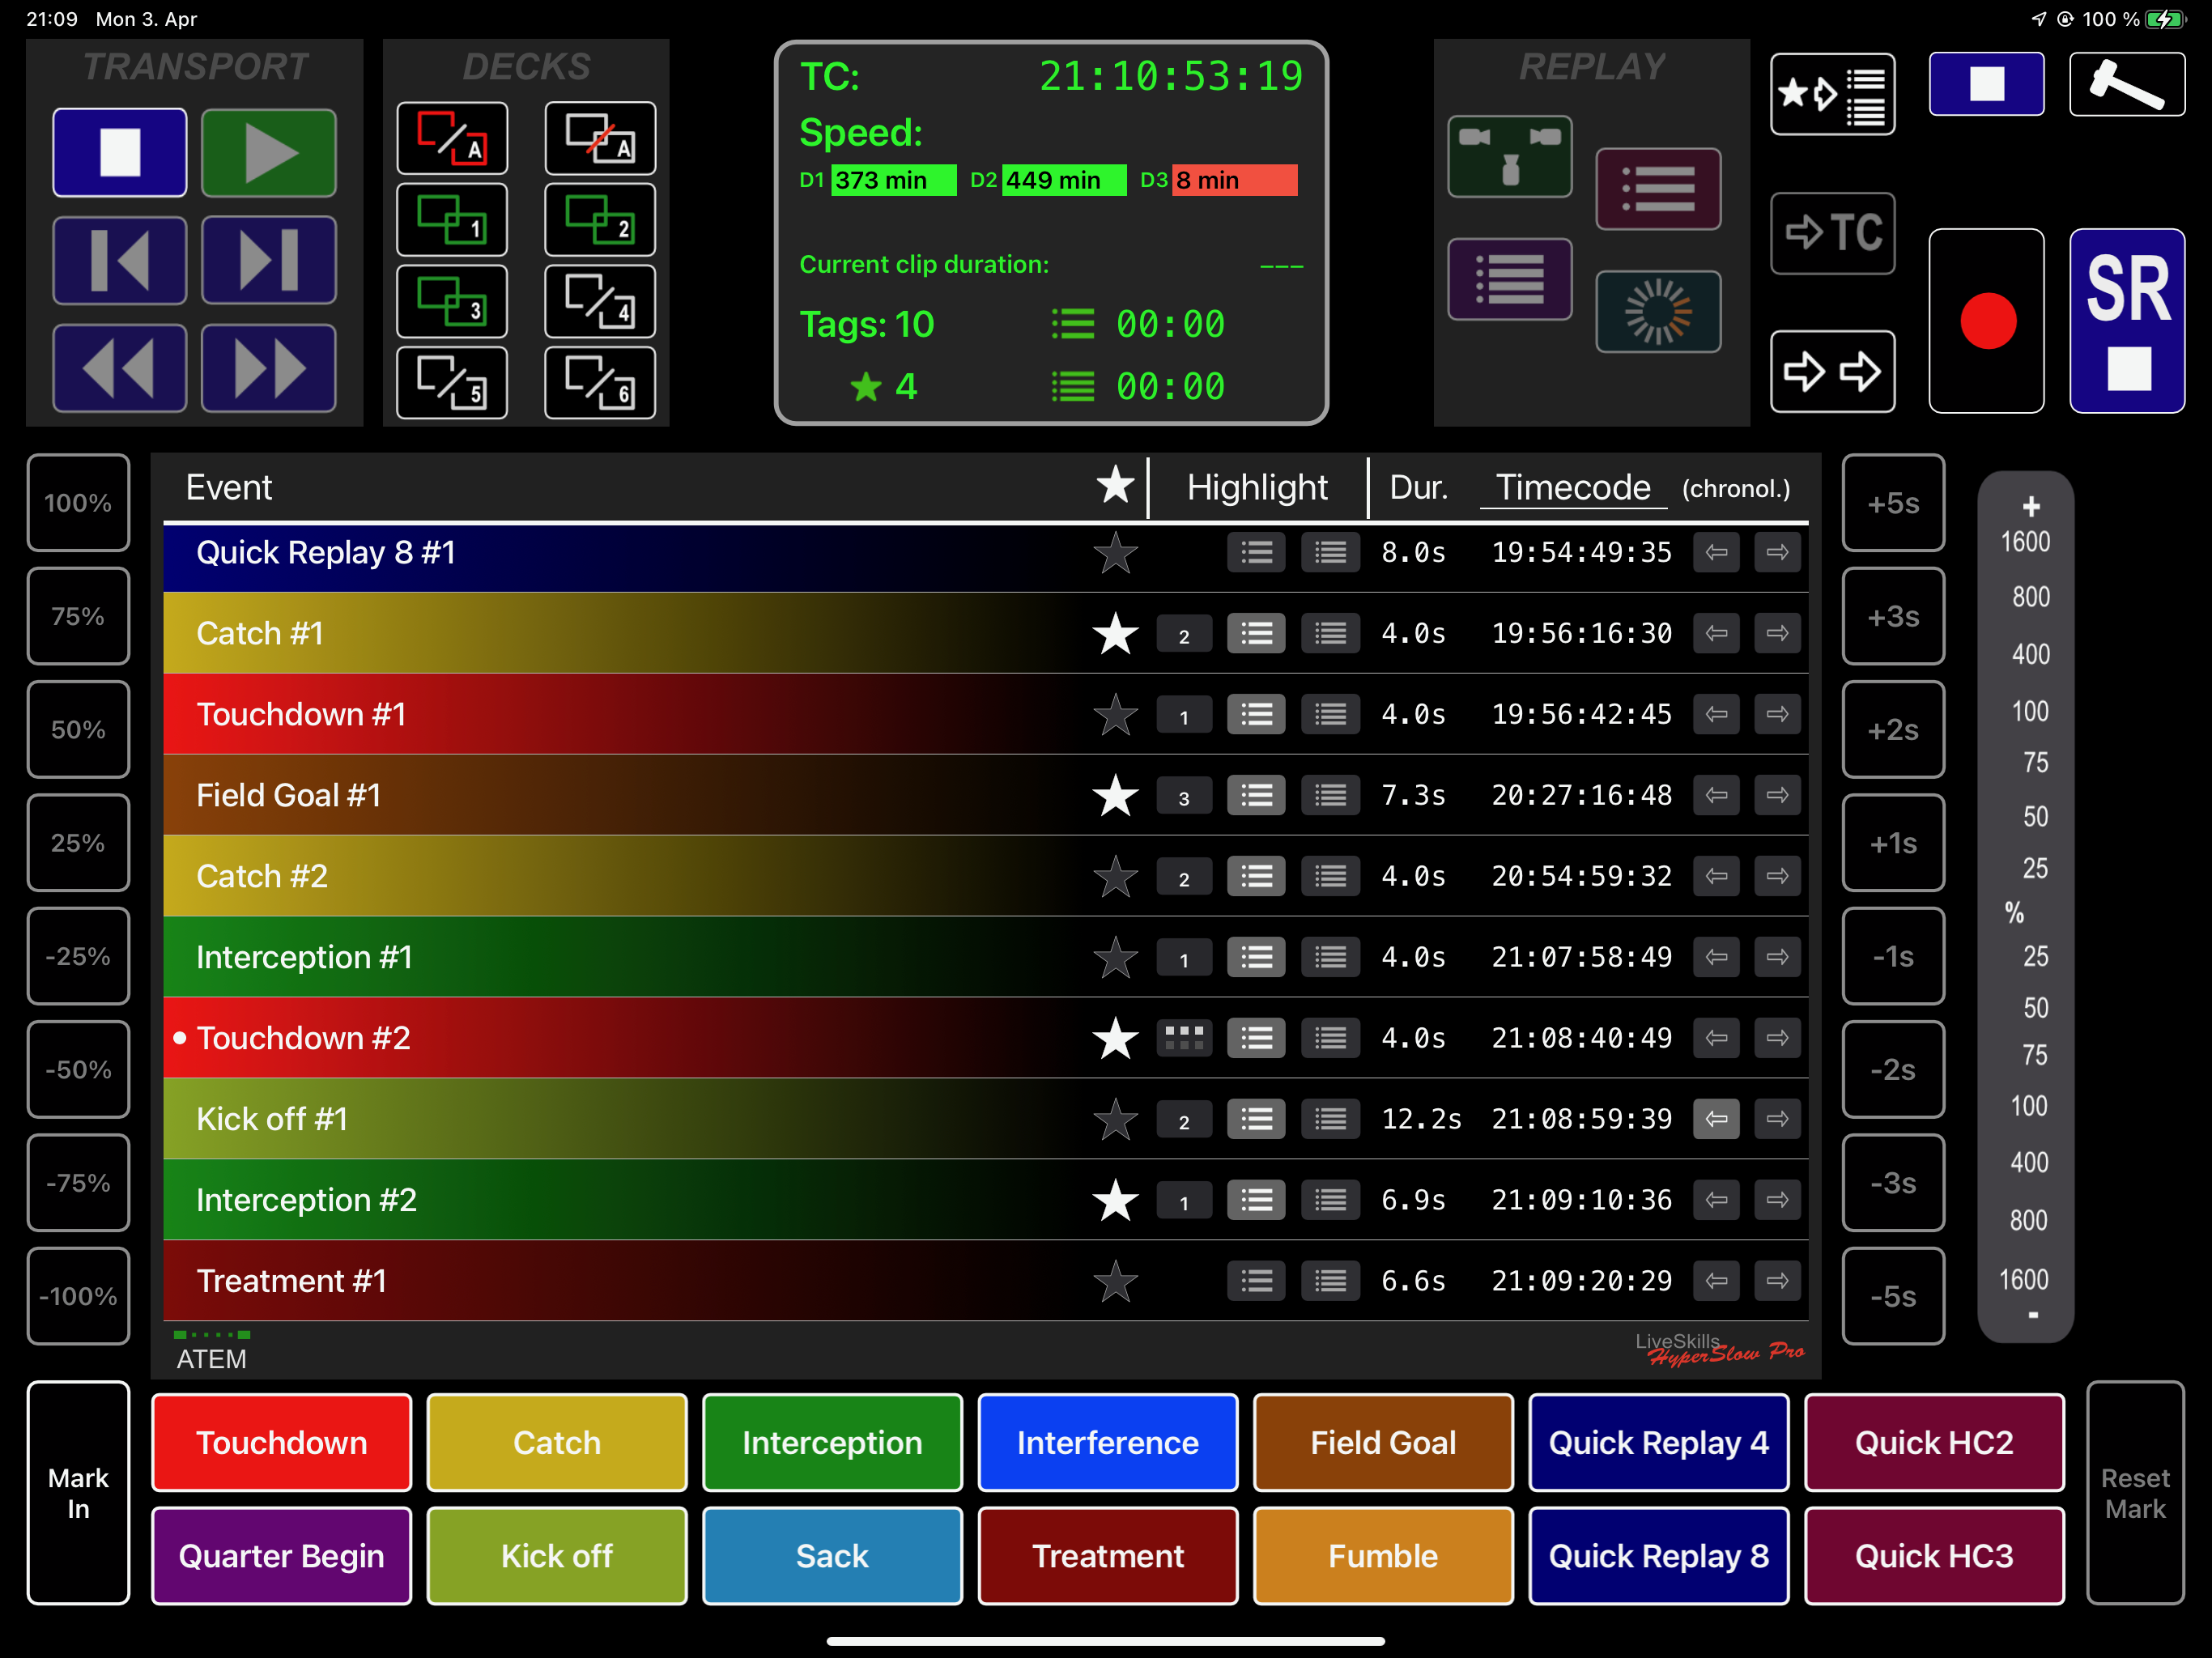Image resolution: width=2212 pixels, height=1658 pixels.
Task: Tag a Sack event
Action: [x=832, y=1556]
